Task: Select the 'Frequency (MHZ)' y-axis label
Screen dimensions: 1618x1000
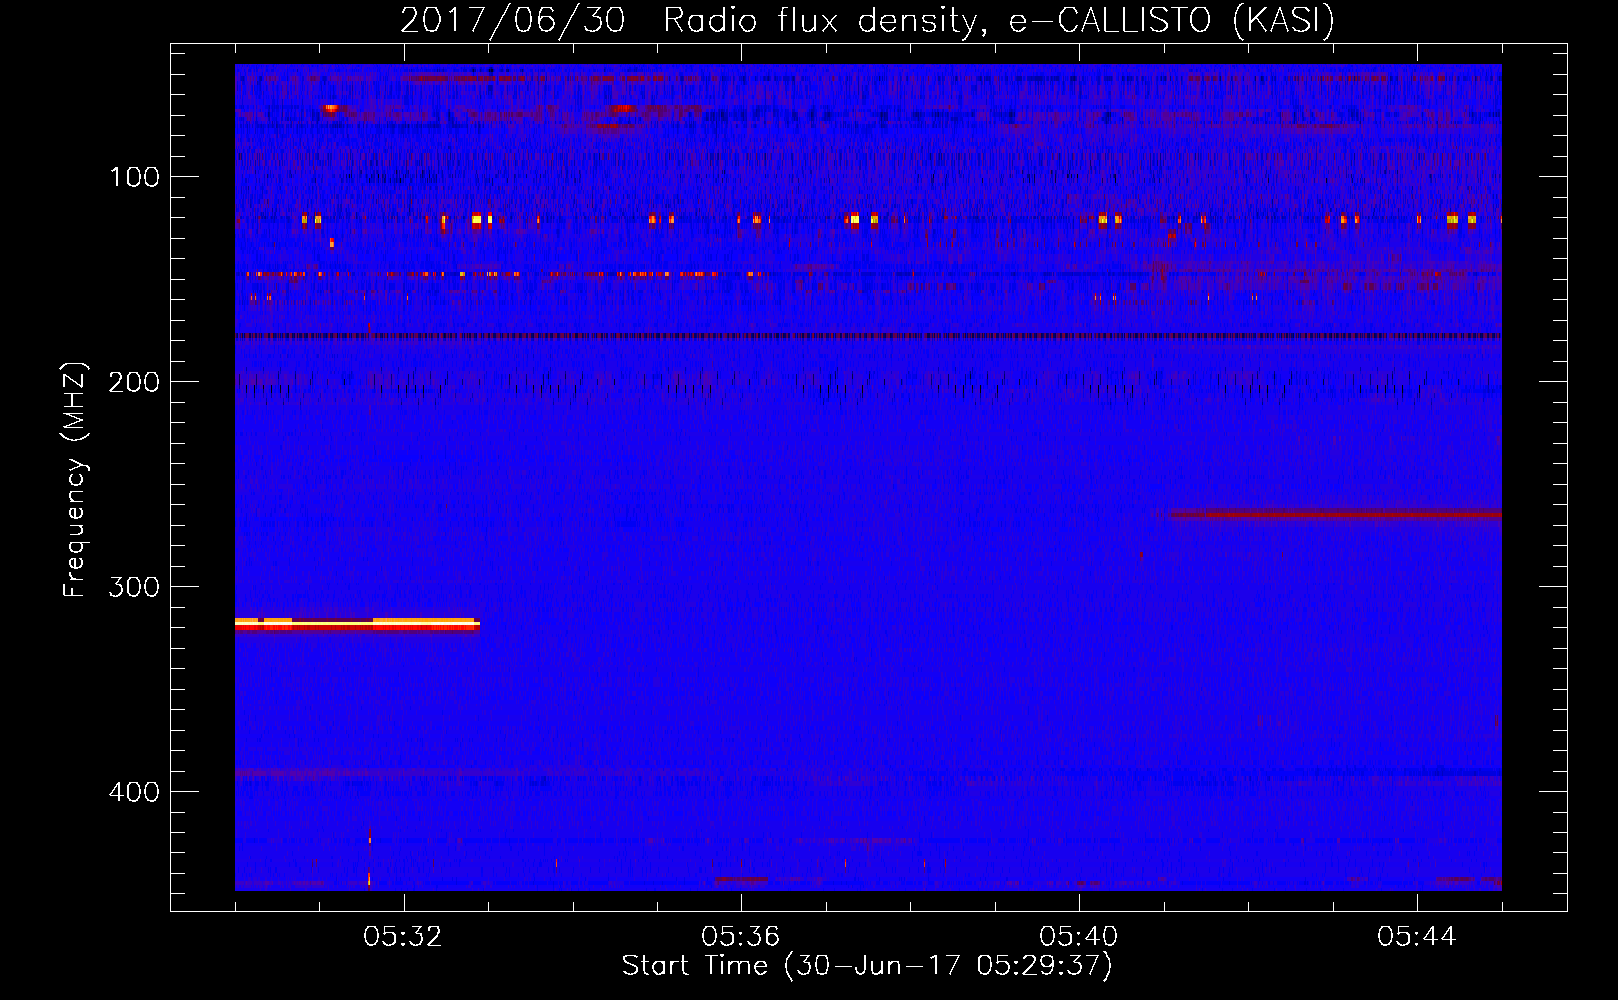Action: [75, 480]
